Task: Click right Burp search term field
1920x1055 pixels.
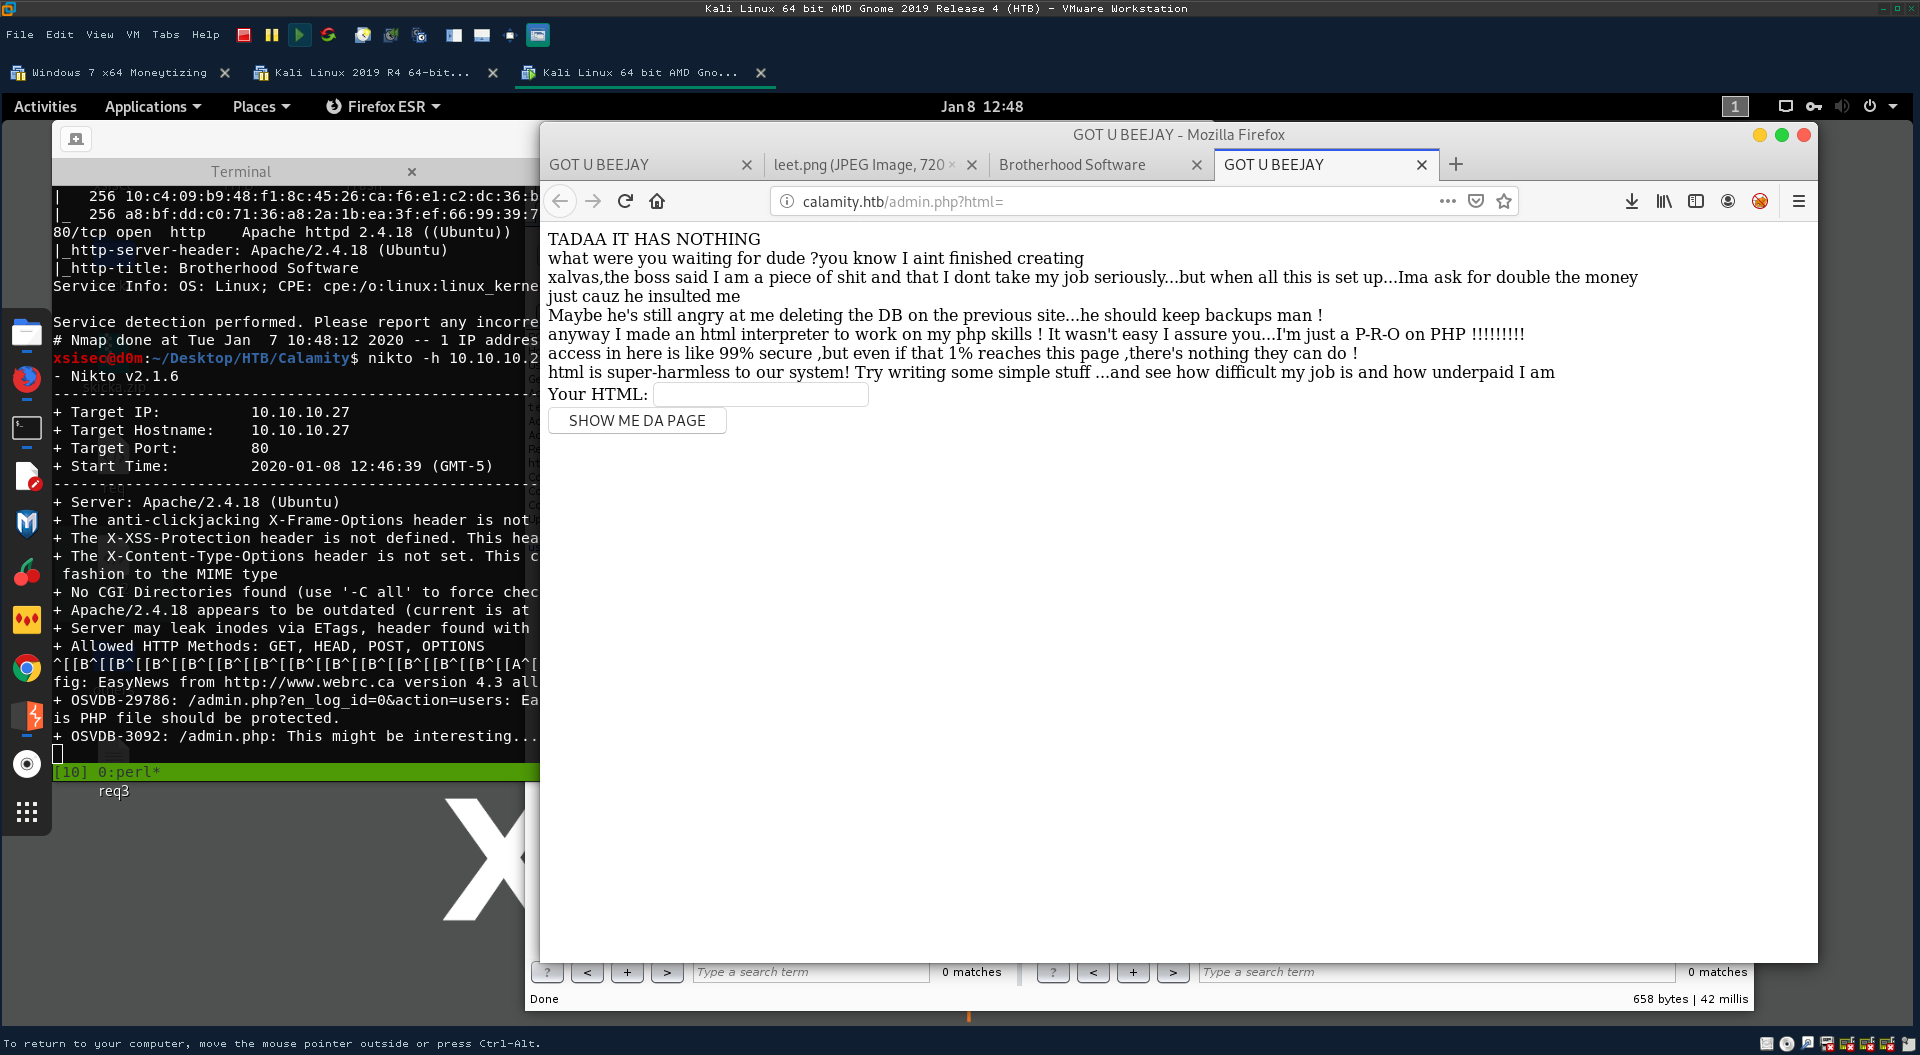Action: click(1437, 972)
